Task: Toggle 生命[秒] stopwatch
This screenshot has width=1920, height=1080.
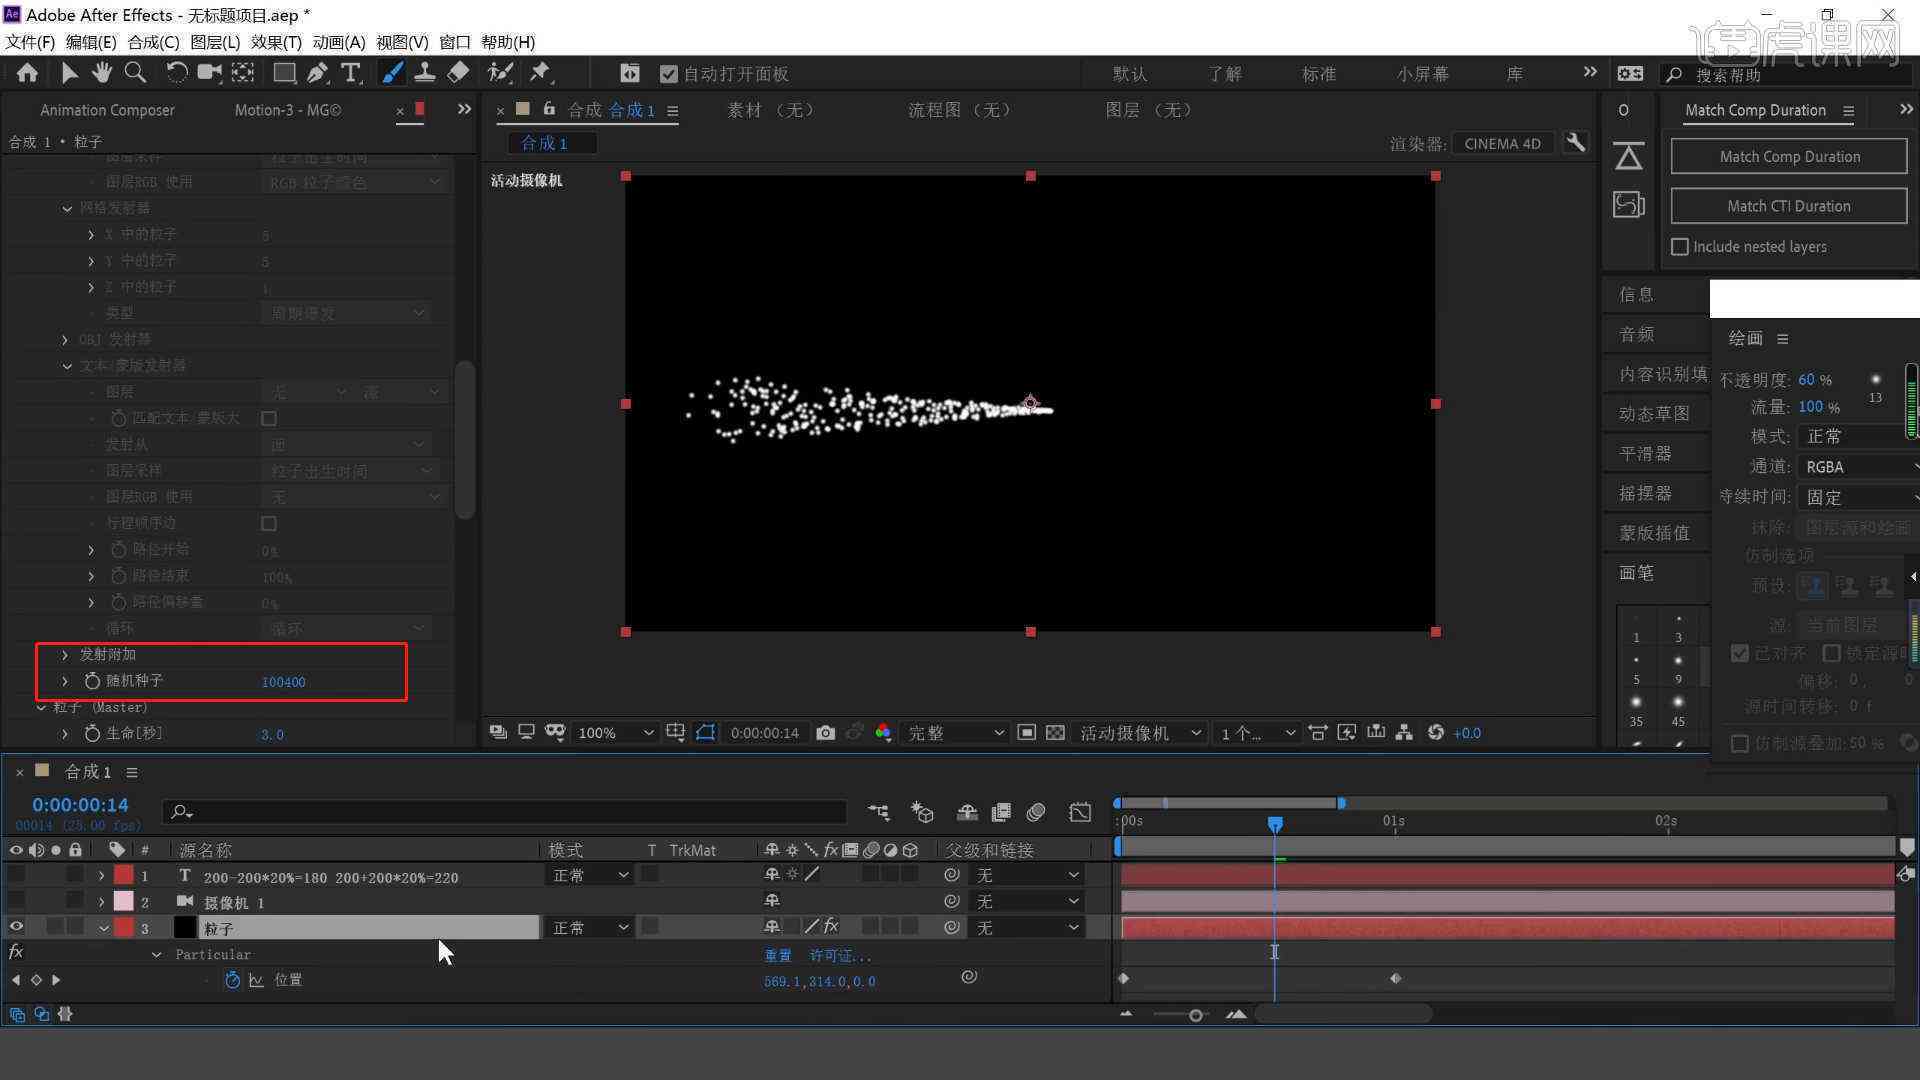Action: [x=92, y=733]
